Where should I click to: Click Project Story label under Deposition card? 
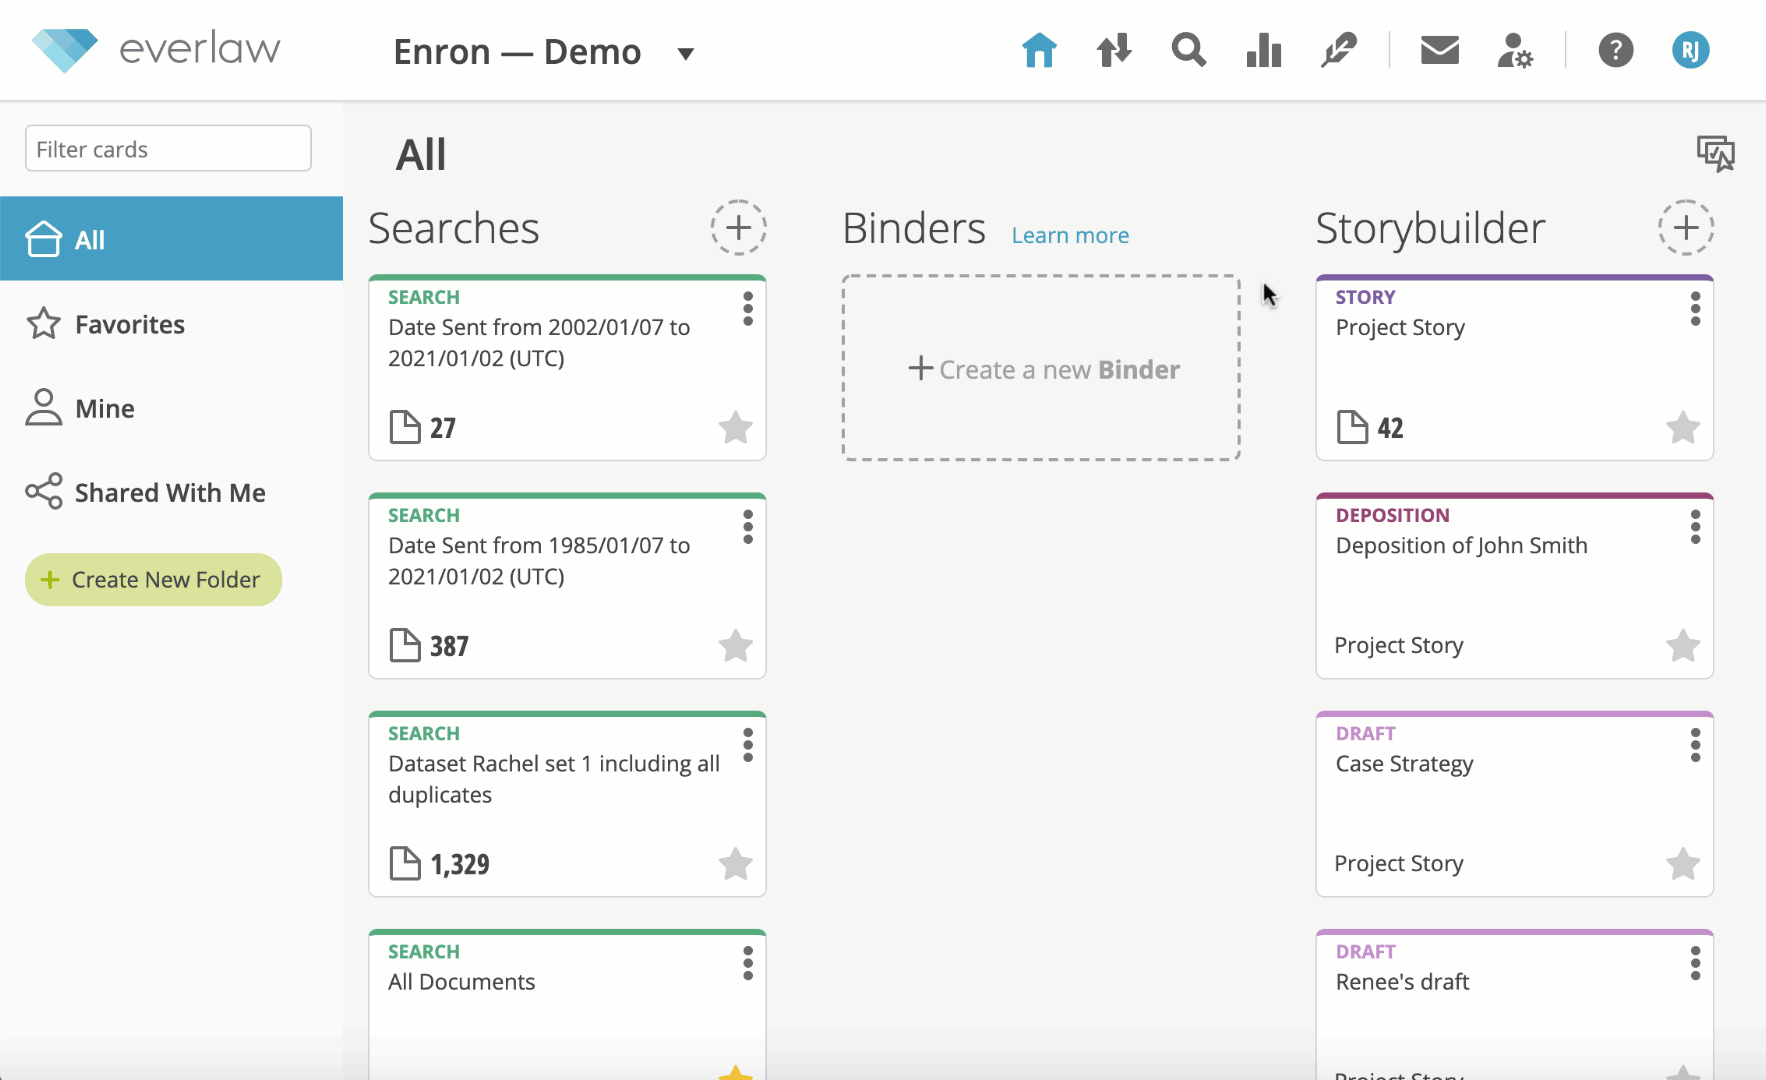pos(1399,646)
